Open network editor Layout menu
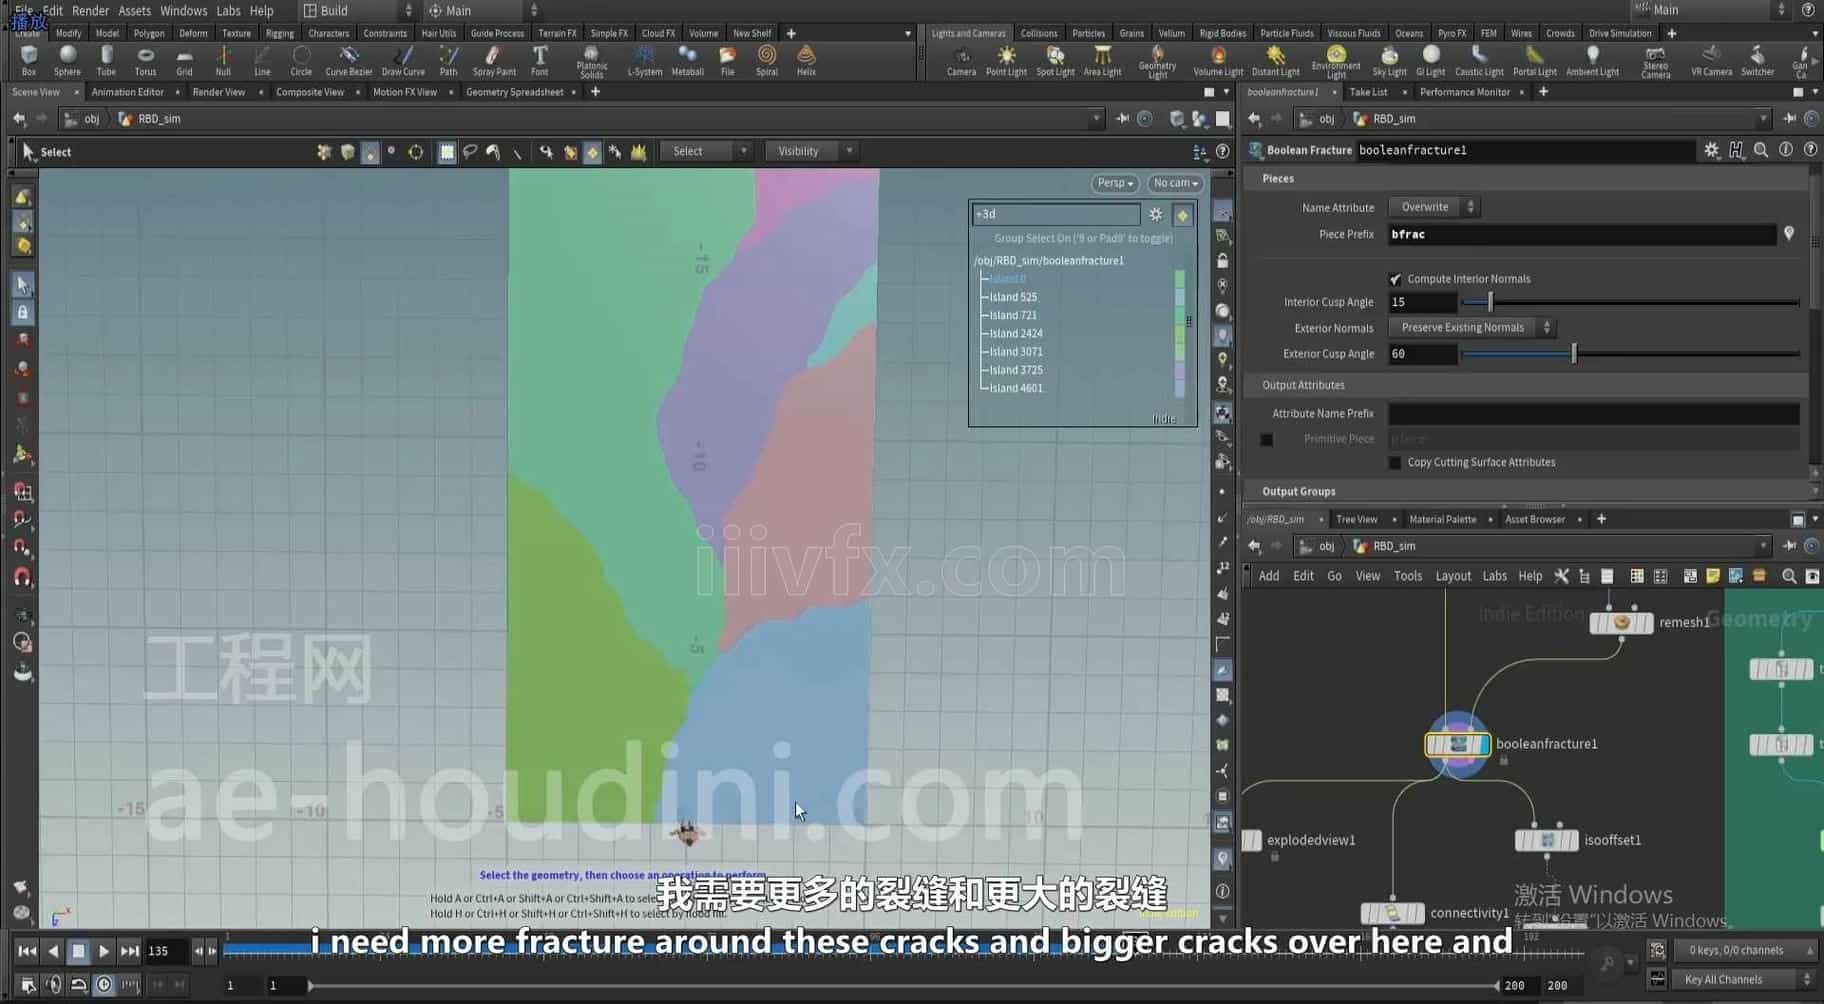The height and width of the screenshot is (1004, 1824). click(1452, 576)
